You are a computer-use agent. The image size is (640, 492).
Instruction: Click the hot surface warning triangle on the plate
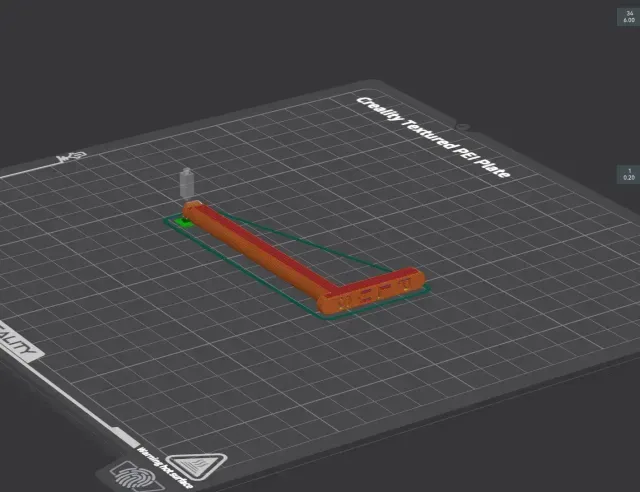pos(198,466)
